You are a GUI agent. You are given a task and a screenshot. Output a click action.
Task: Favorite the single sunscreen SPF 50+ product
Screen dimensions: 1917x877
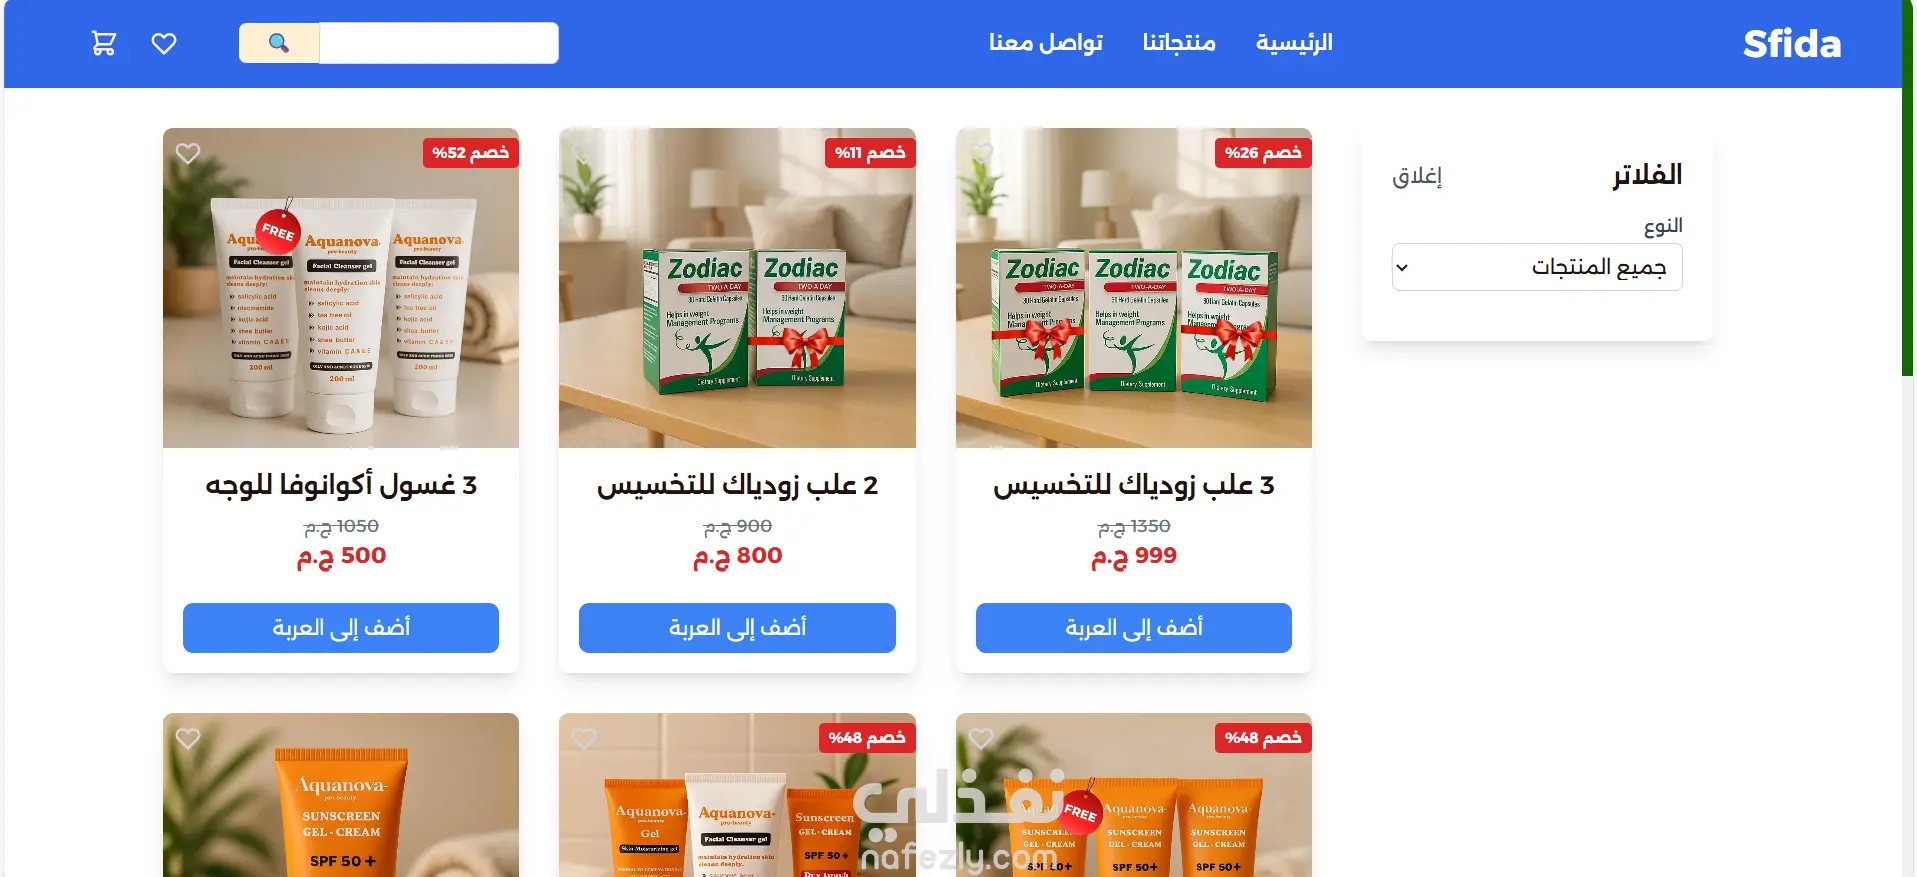coord(188,738)
